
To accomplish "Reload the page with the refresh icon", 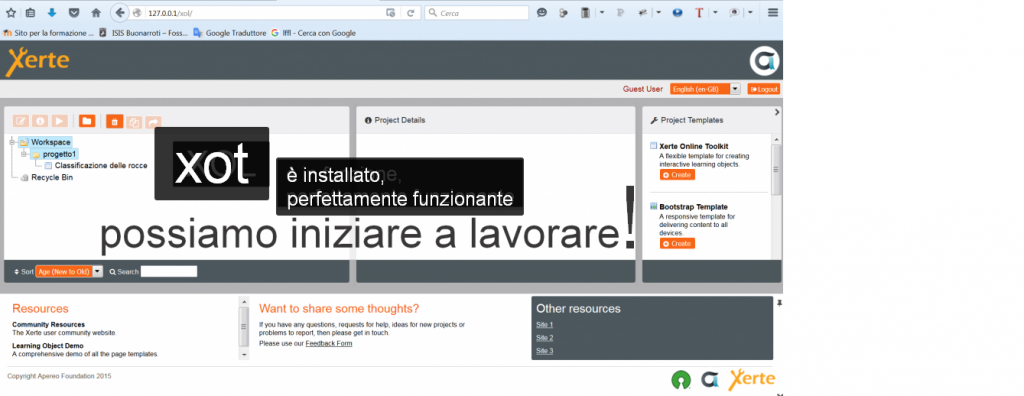I will click(x=411, y=12).
